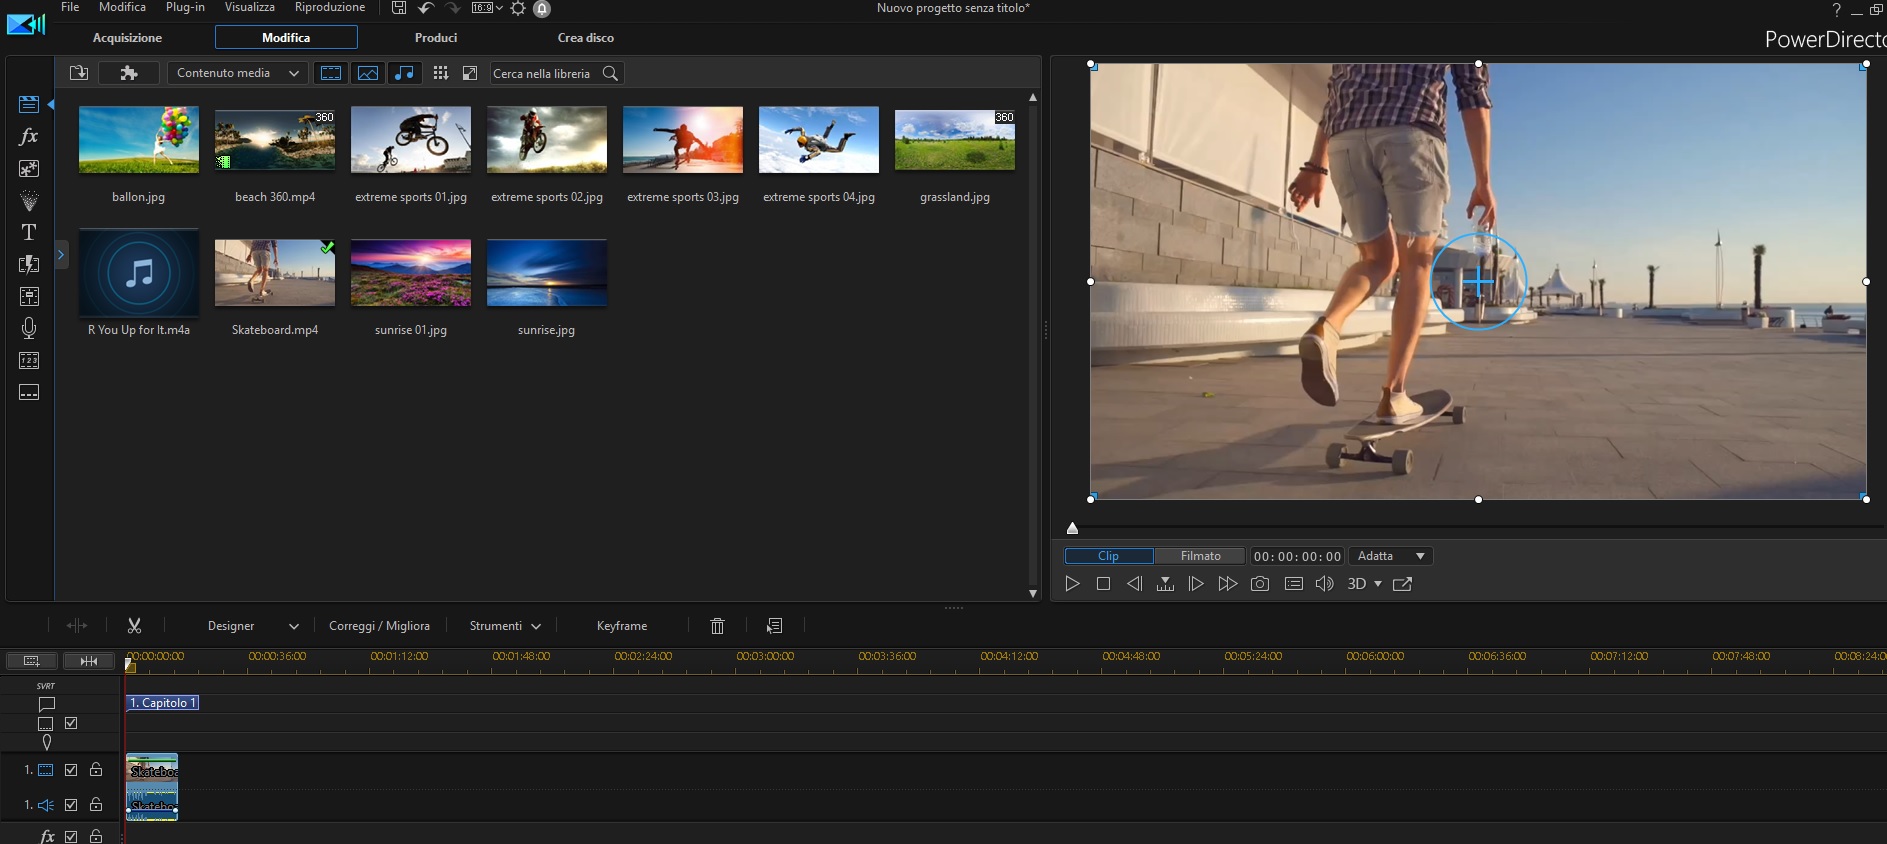The width and height of the screenshot is (1887, 844).
Task: Click the Keyframe button
Action: click(x=622, y=626)
